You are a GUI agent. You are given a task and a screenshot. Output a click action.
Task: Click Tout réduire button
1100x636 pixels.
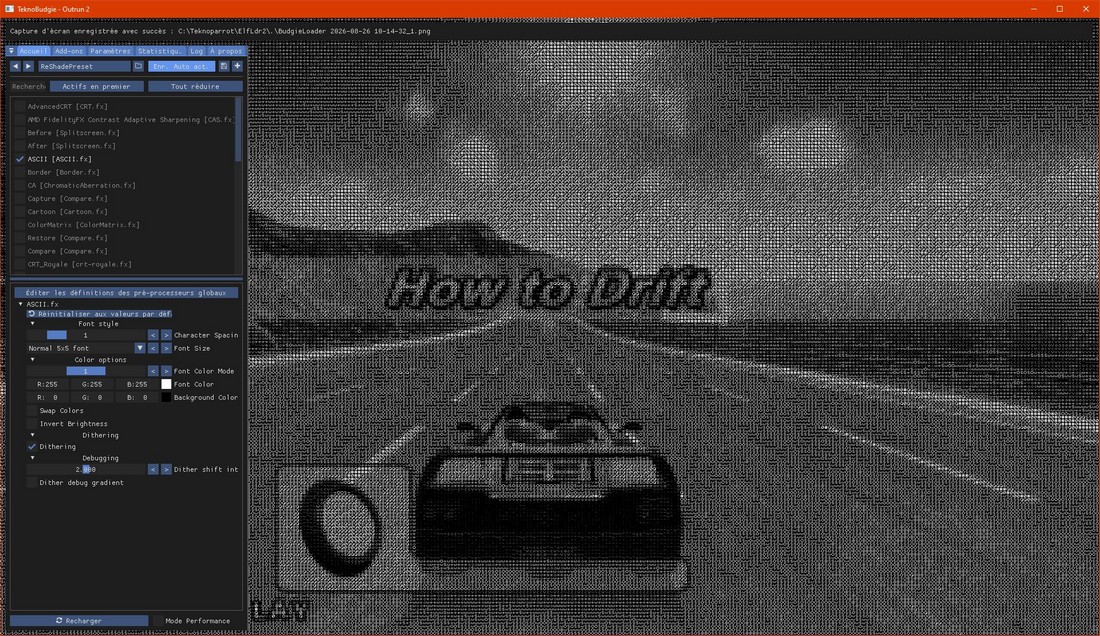tap(195, 86)
